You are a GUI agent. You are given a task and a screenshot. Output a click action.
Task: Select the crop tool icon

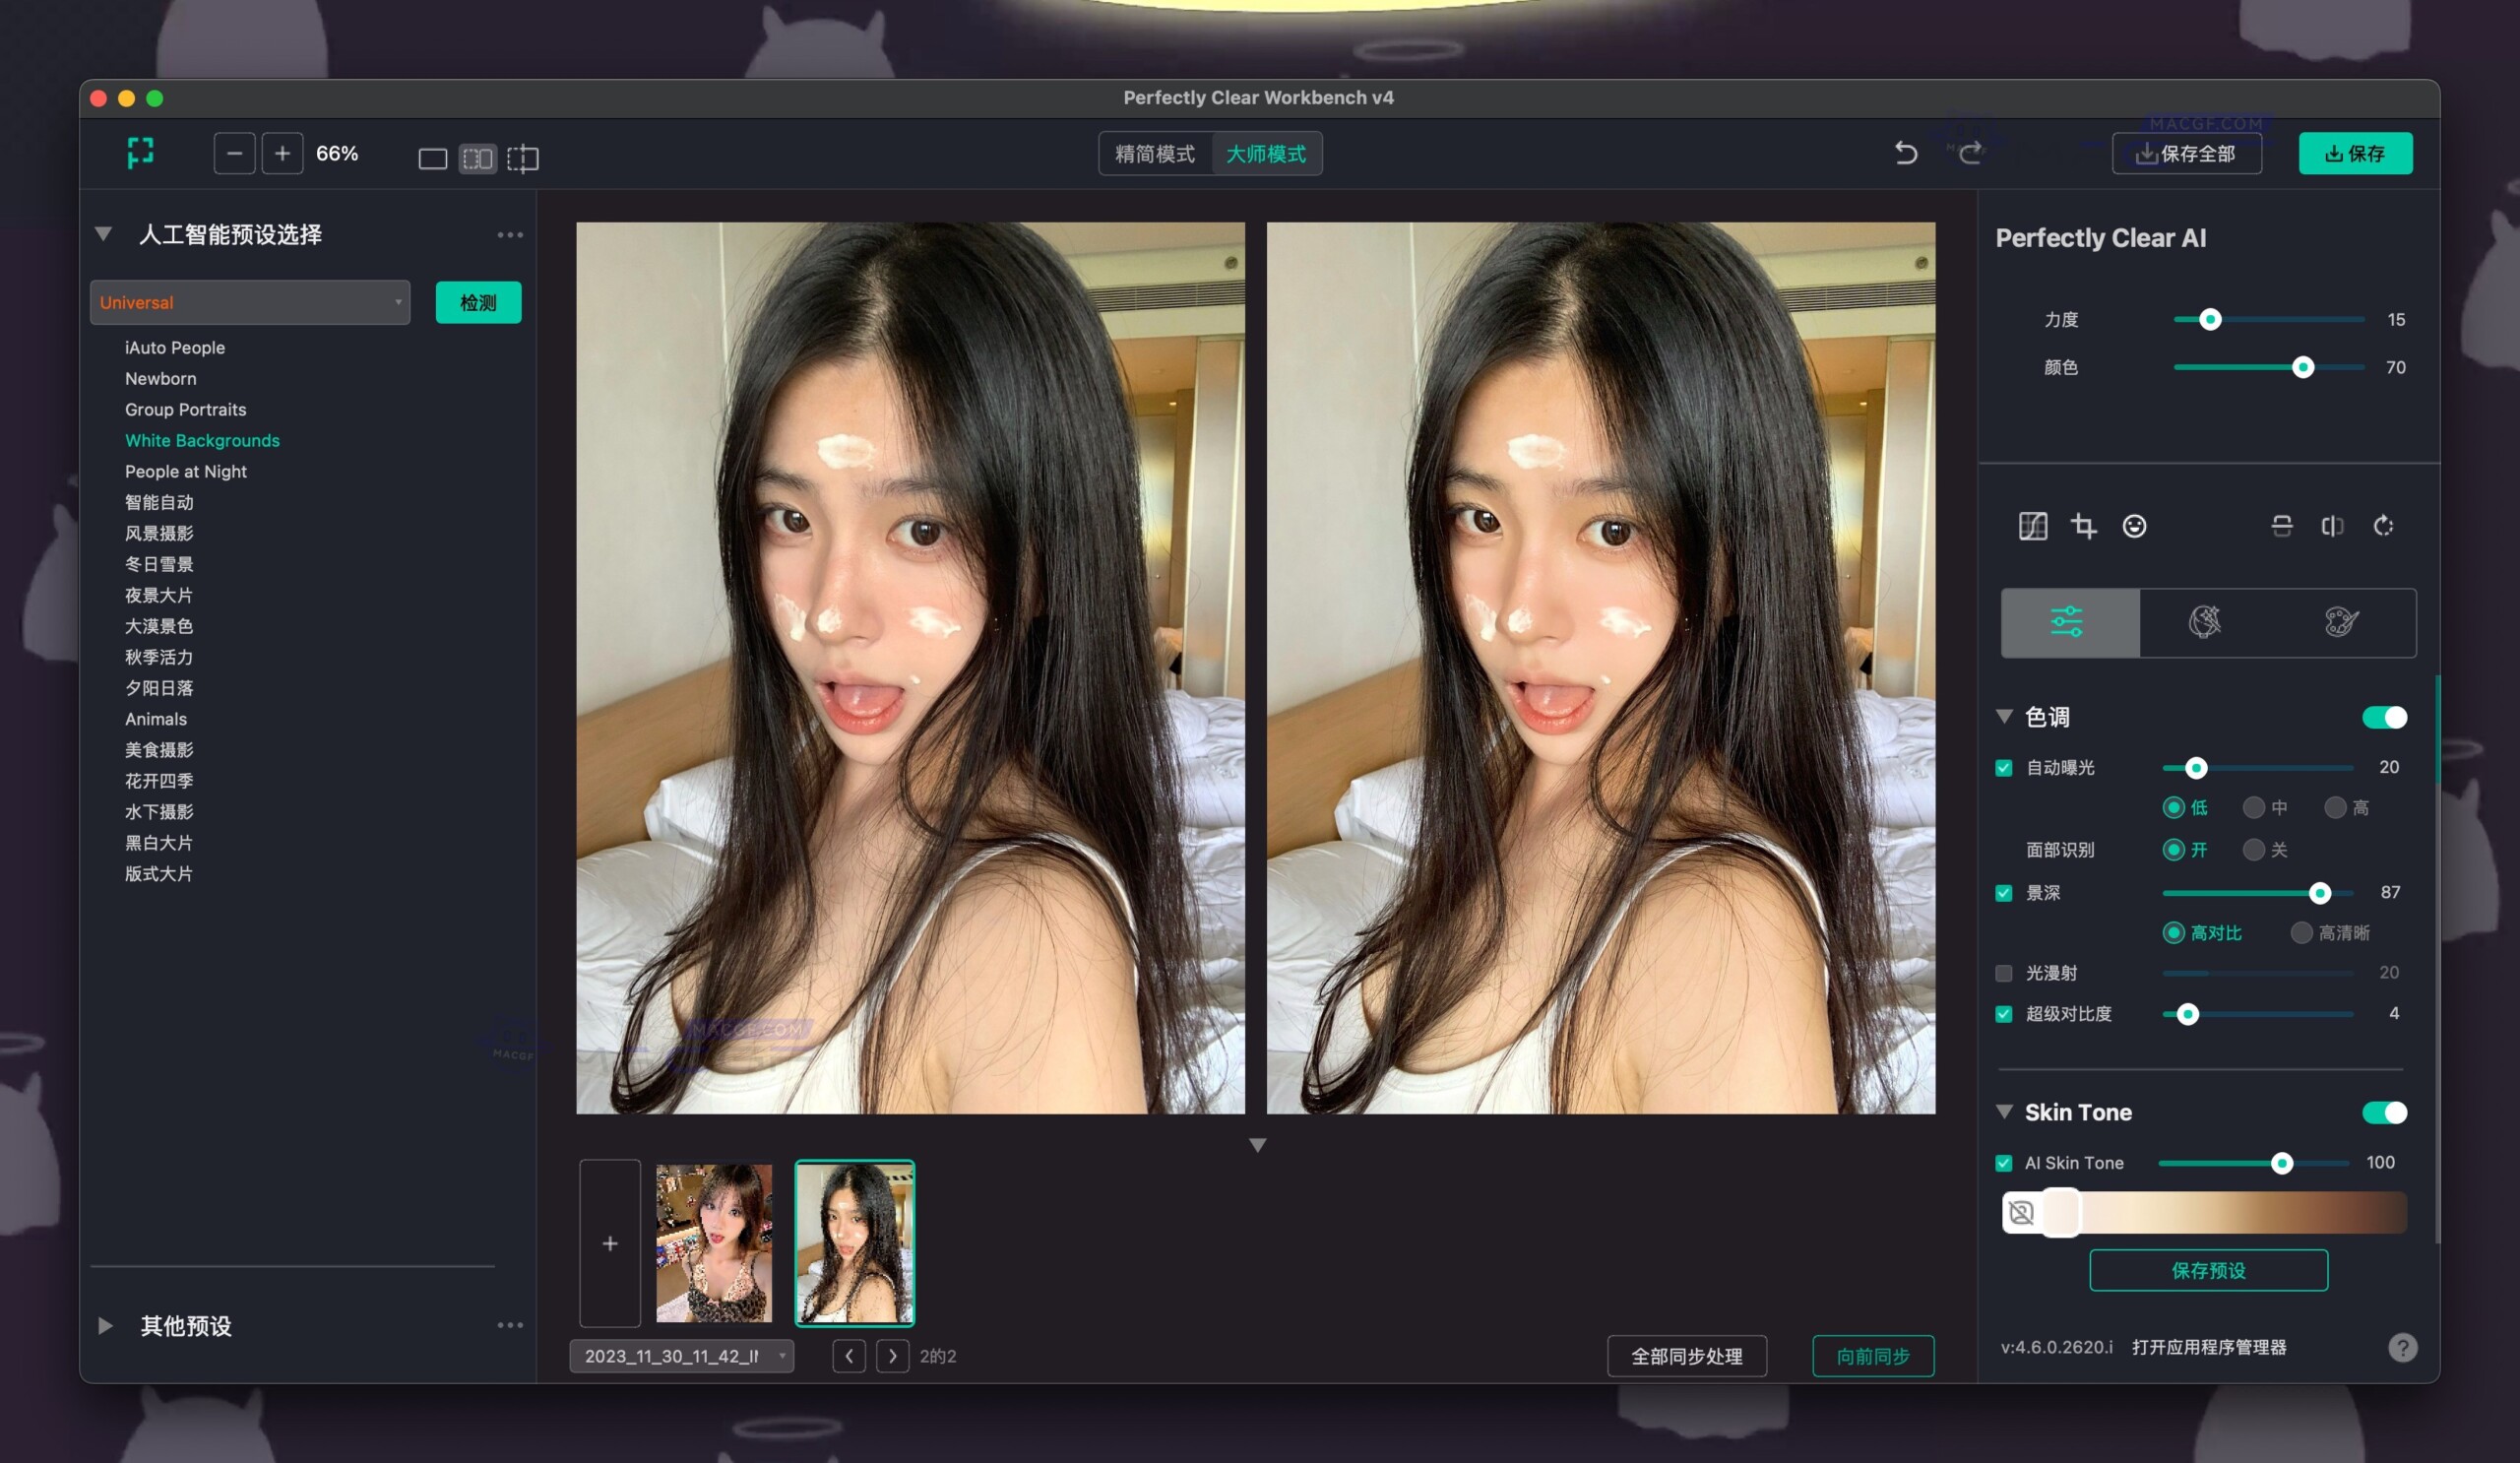coord(2084,526)
